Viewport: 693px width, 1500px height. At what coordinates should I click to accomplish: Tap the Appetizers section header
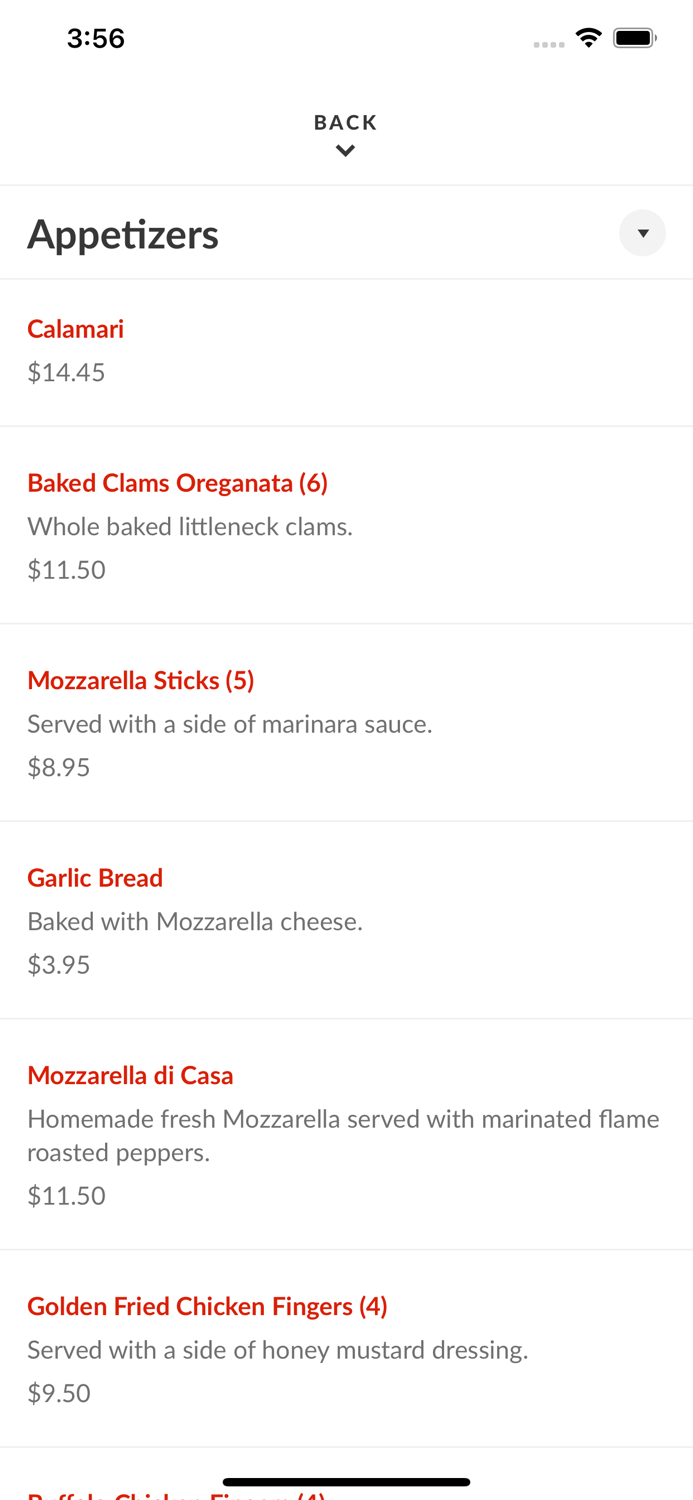click(123, 233)
